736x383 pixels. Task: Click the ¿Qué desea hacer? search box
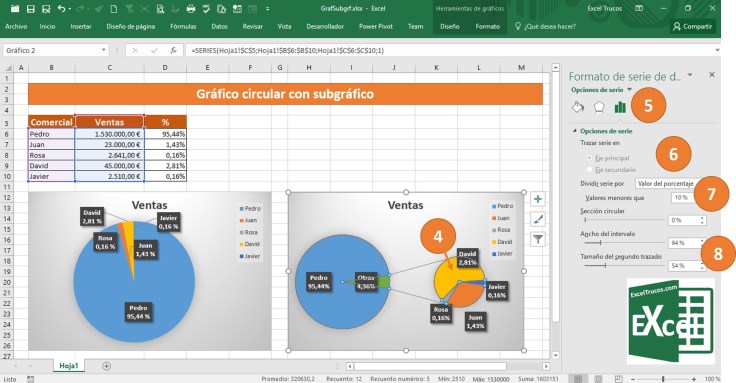545,27
